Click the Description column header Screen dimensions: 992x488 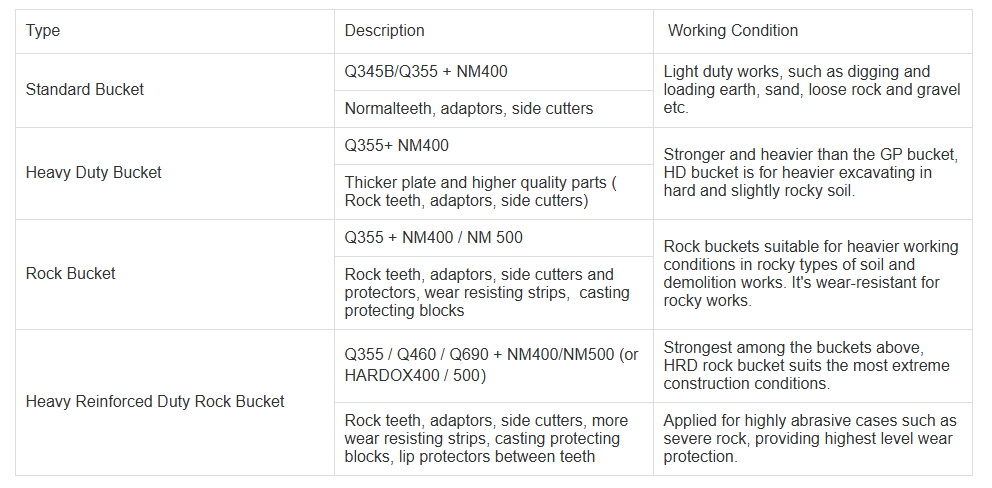tap(385, 31)
